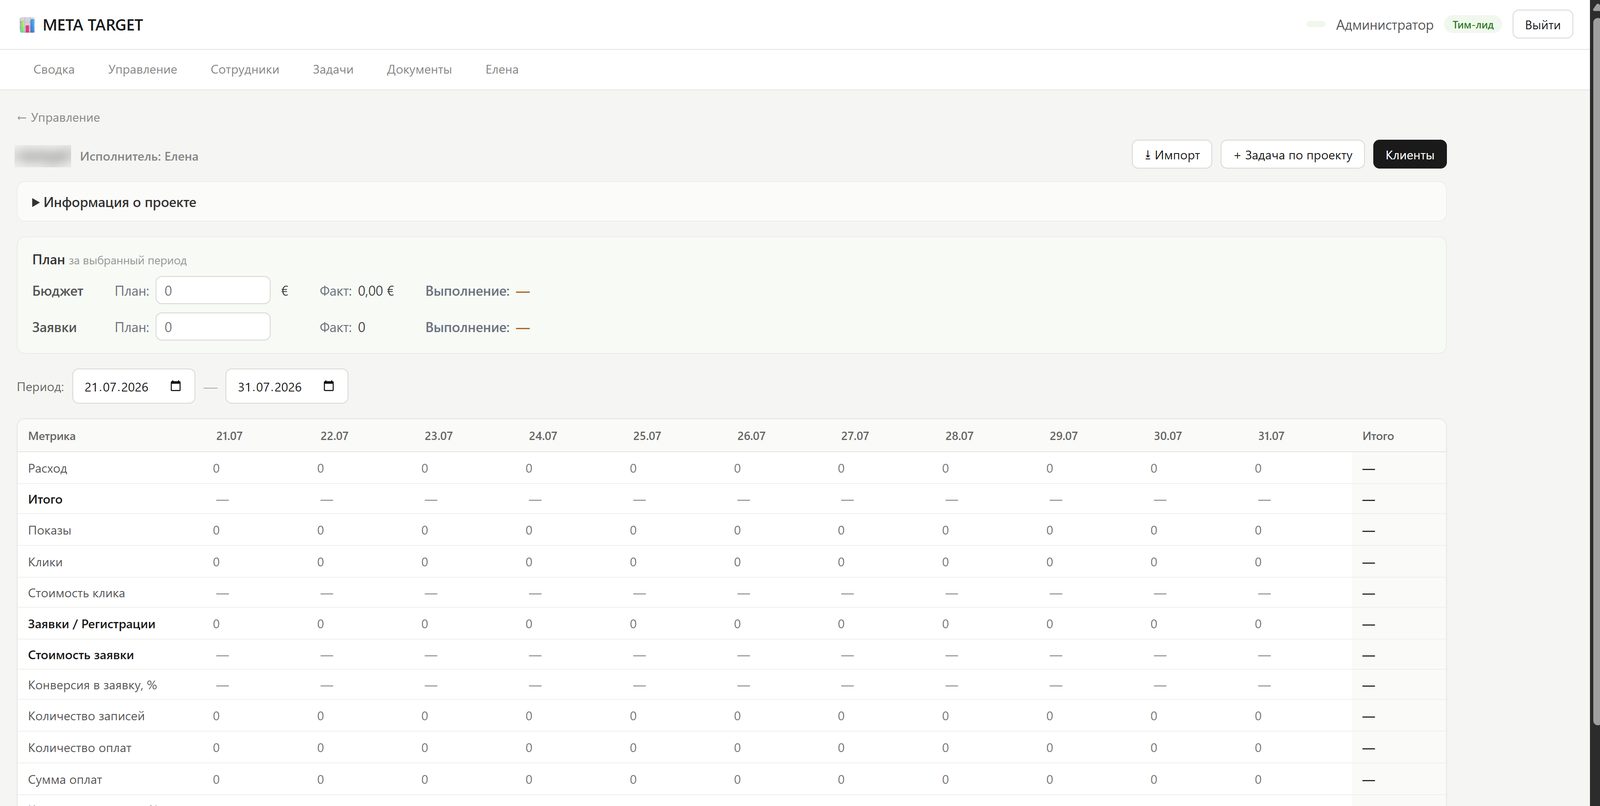Open calendar picker for start date 21.07.2026

tap(176, 386)
